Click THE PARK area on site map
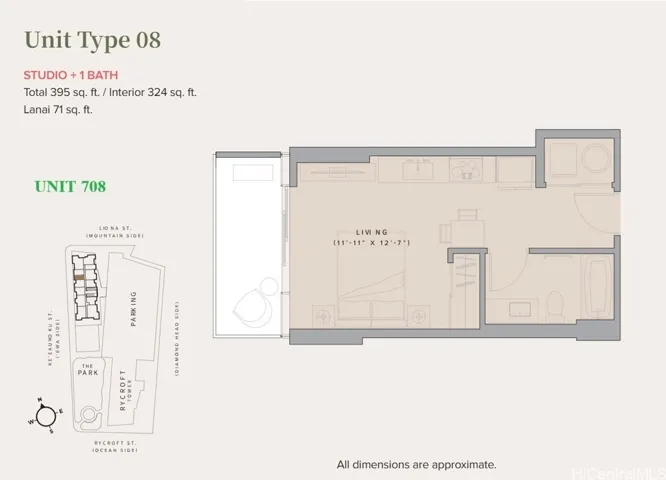 point(88,370)
